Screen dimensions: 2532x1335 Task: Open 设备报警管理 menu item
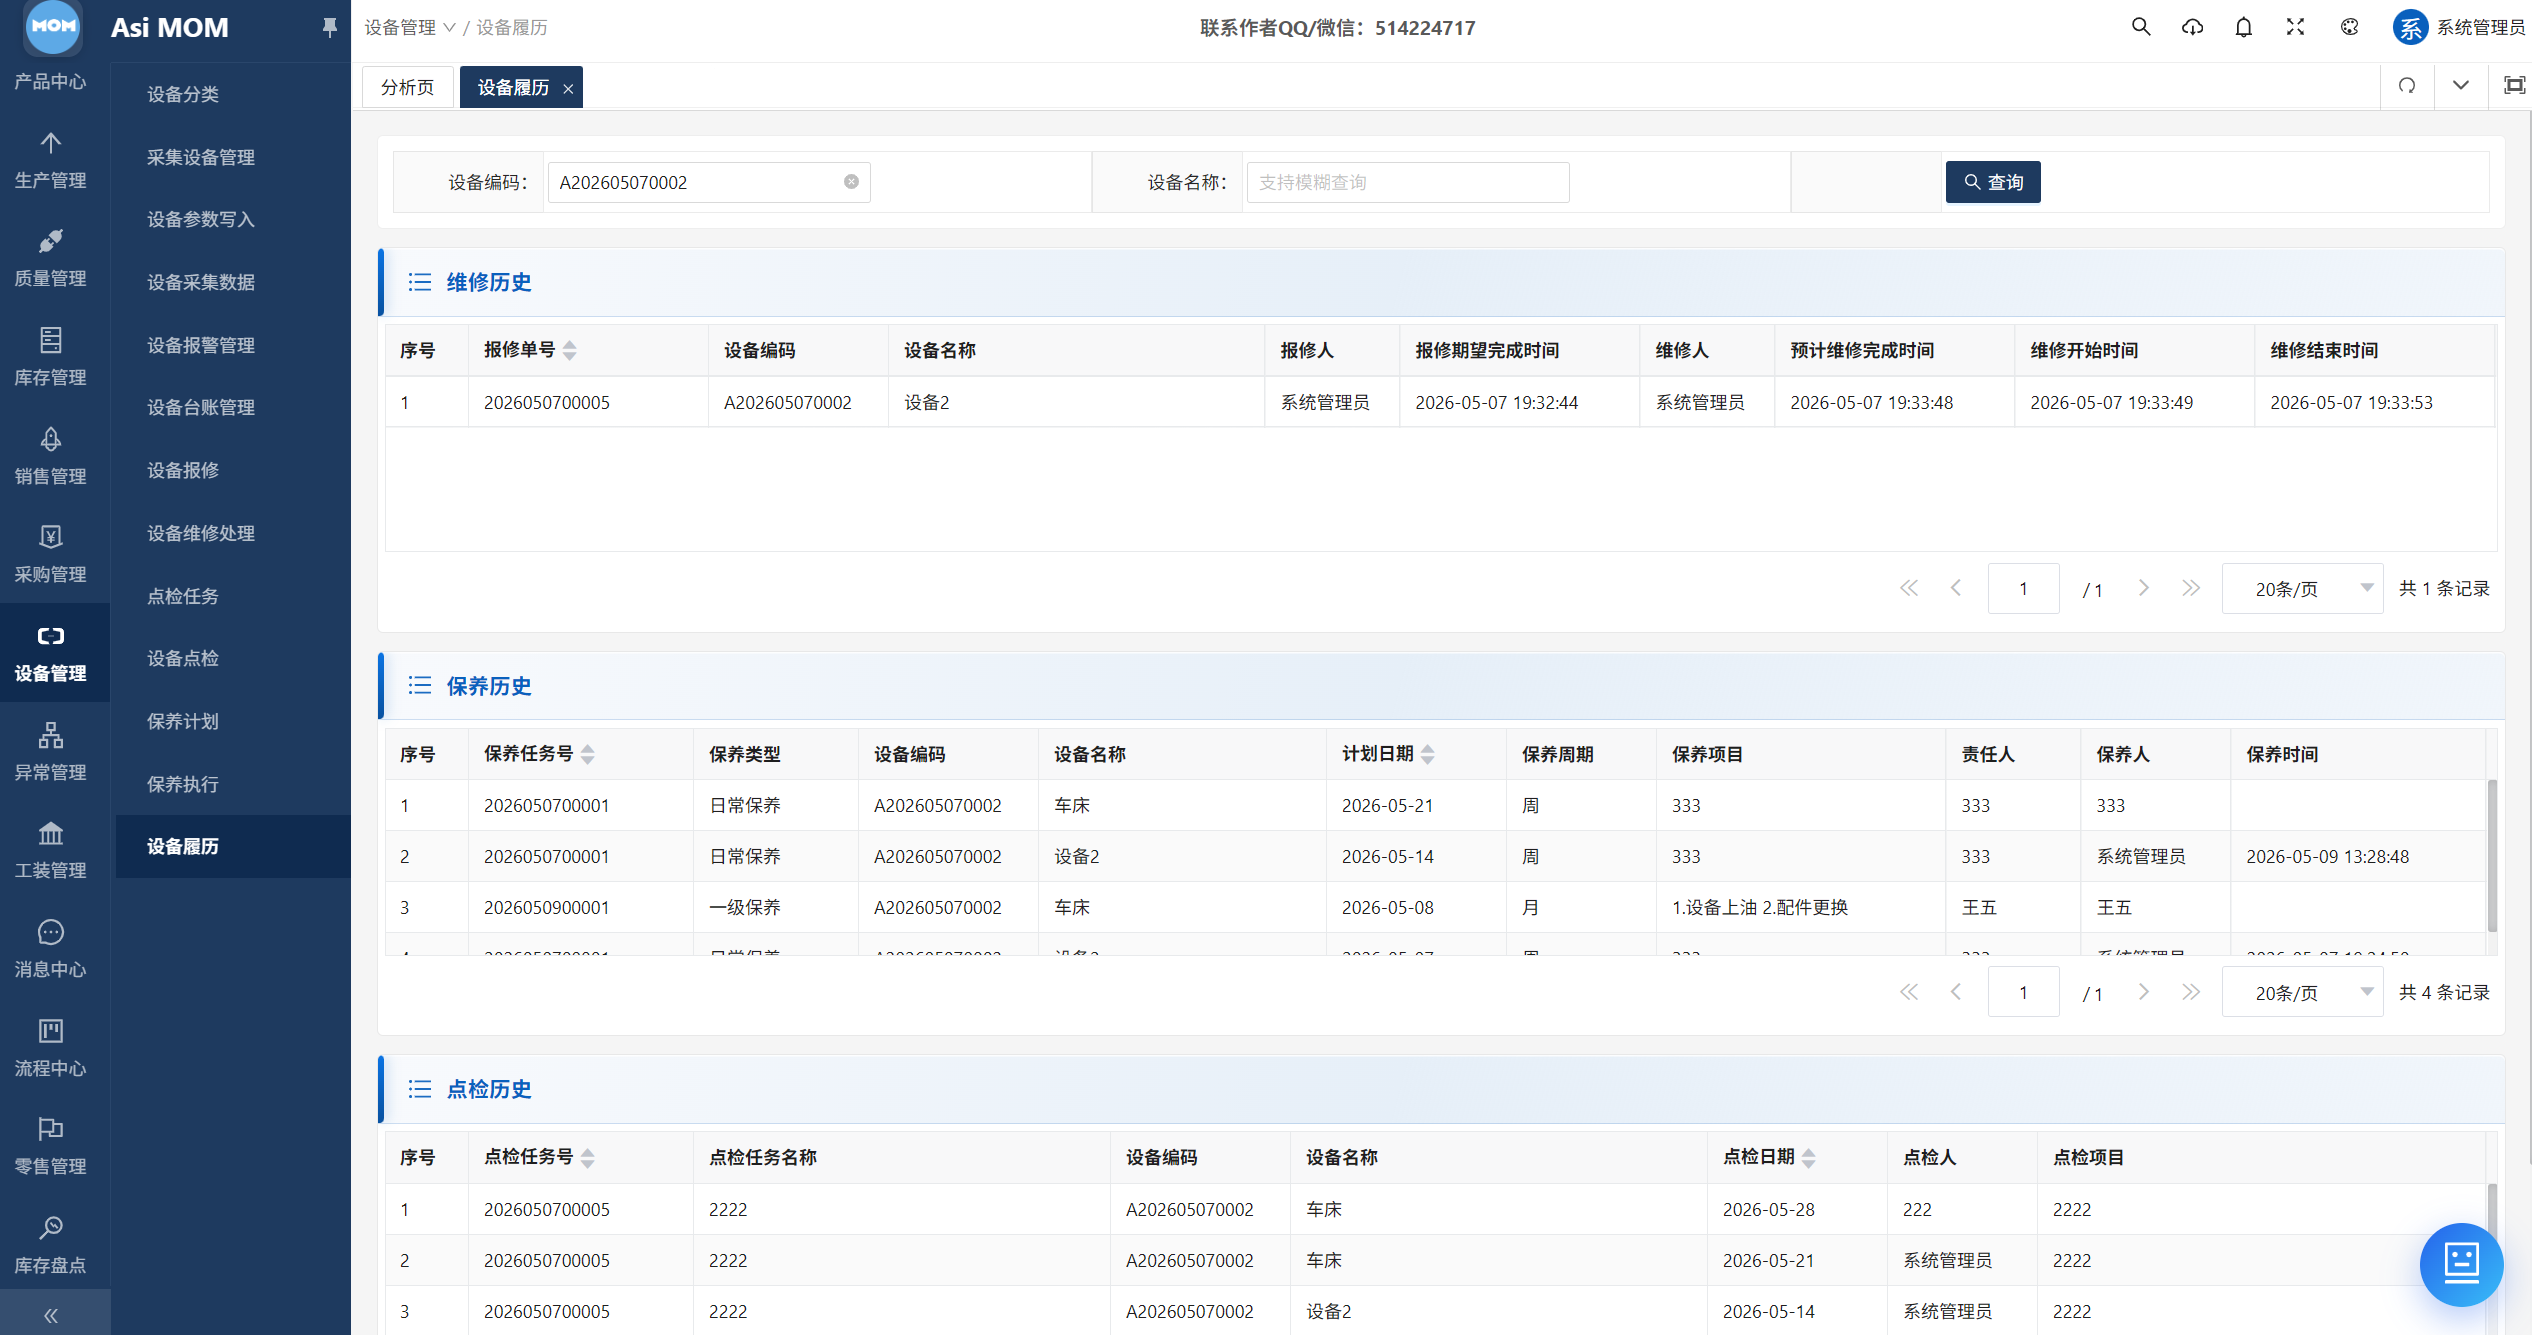point(201,345)
